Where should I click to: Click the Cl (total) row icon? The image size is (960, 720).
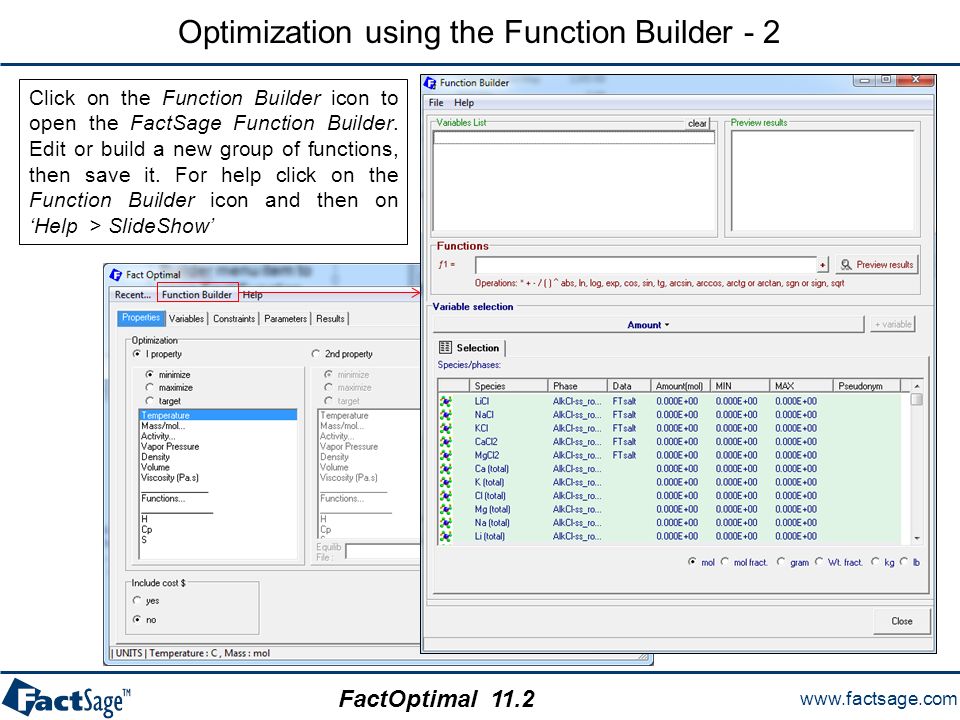pos(446,496)
